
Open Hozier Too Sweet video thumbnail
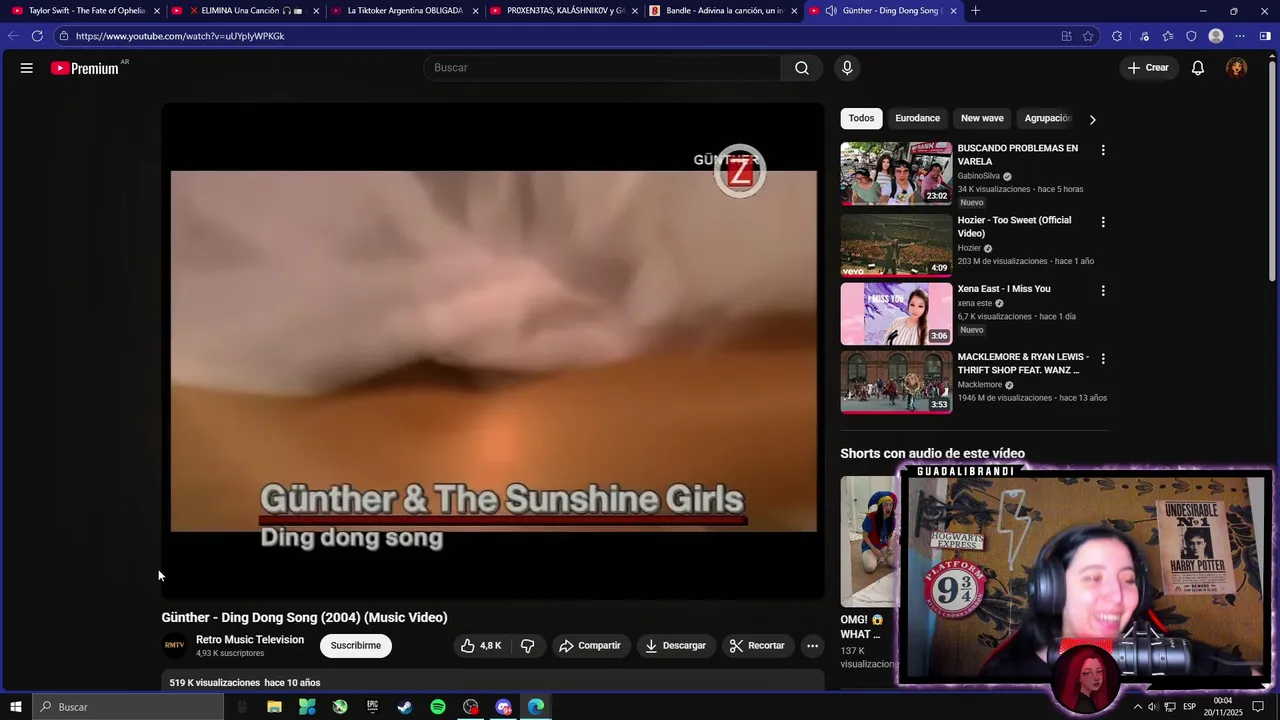coord(896,245)
